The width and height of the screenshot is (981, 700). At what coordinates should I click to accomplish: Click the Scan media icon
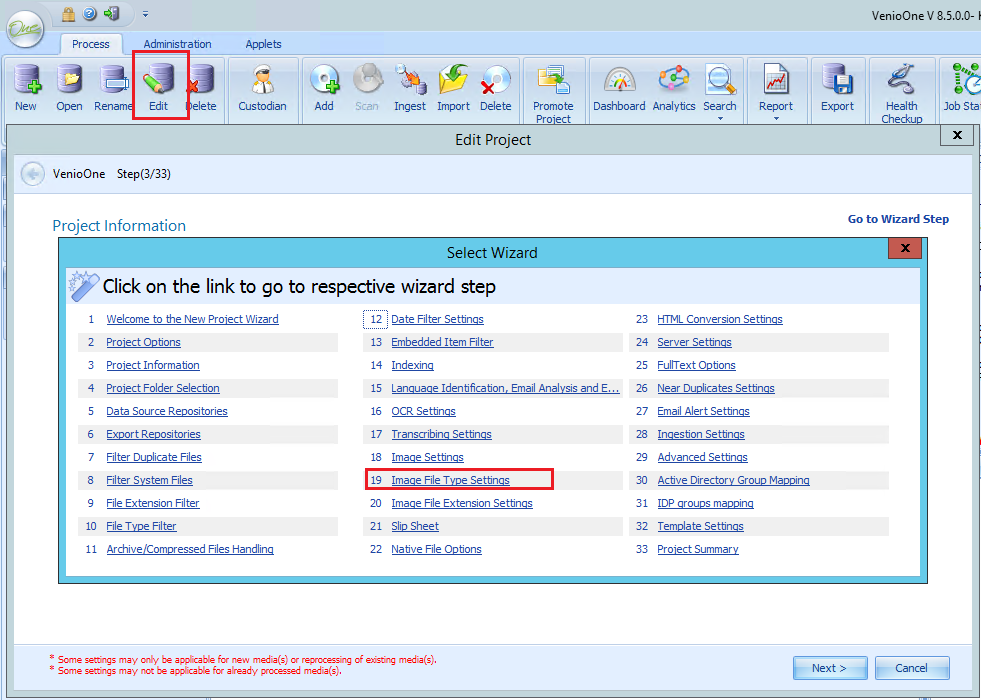(x=367, y=79)
